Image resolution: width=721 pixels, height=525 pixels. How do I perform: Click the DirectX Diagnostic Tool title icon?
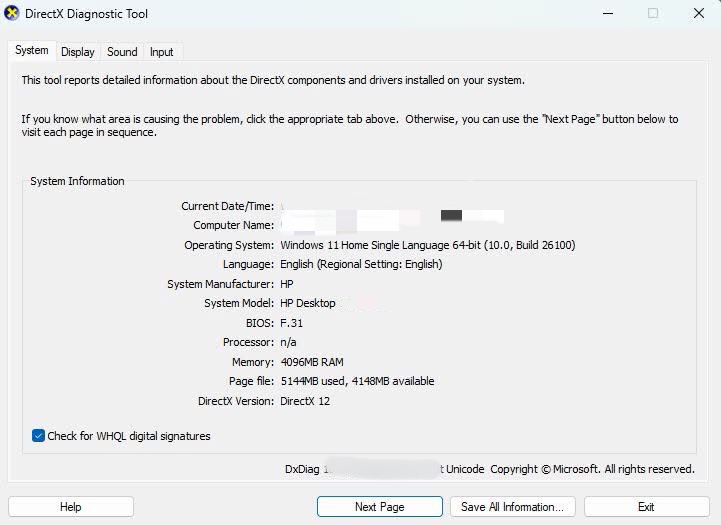click(x=11, y=13)
